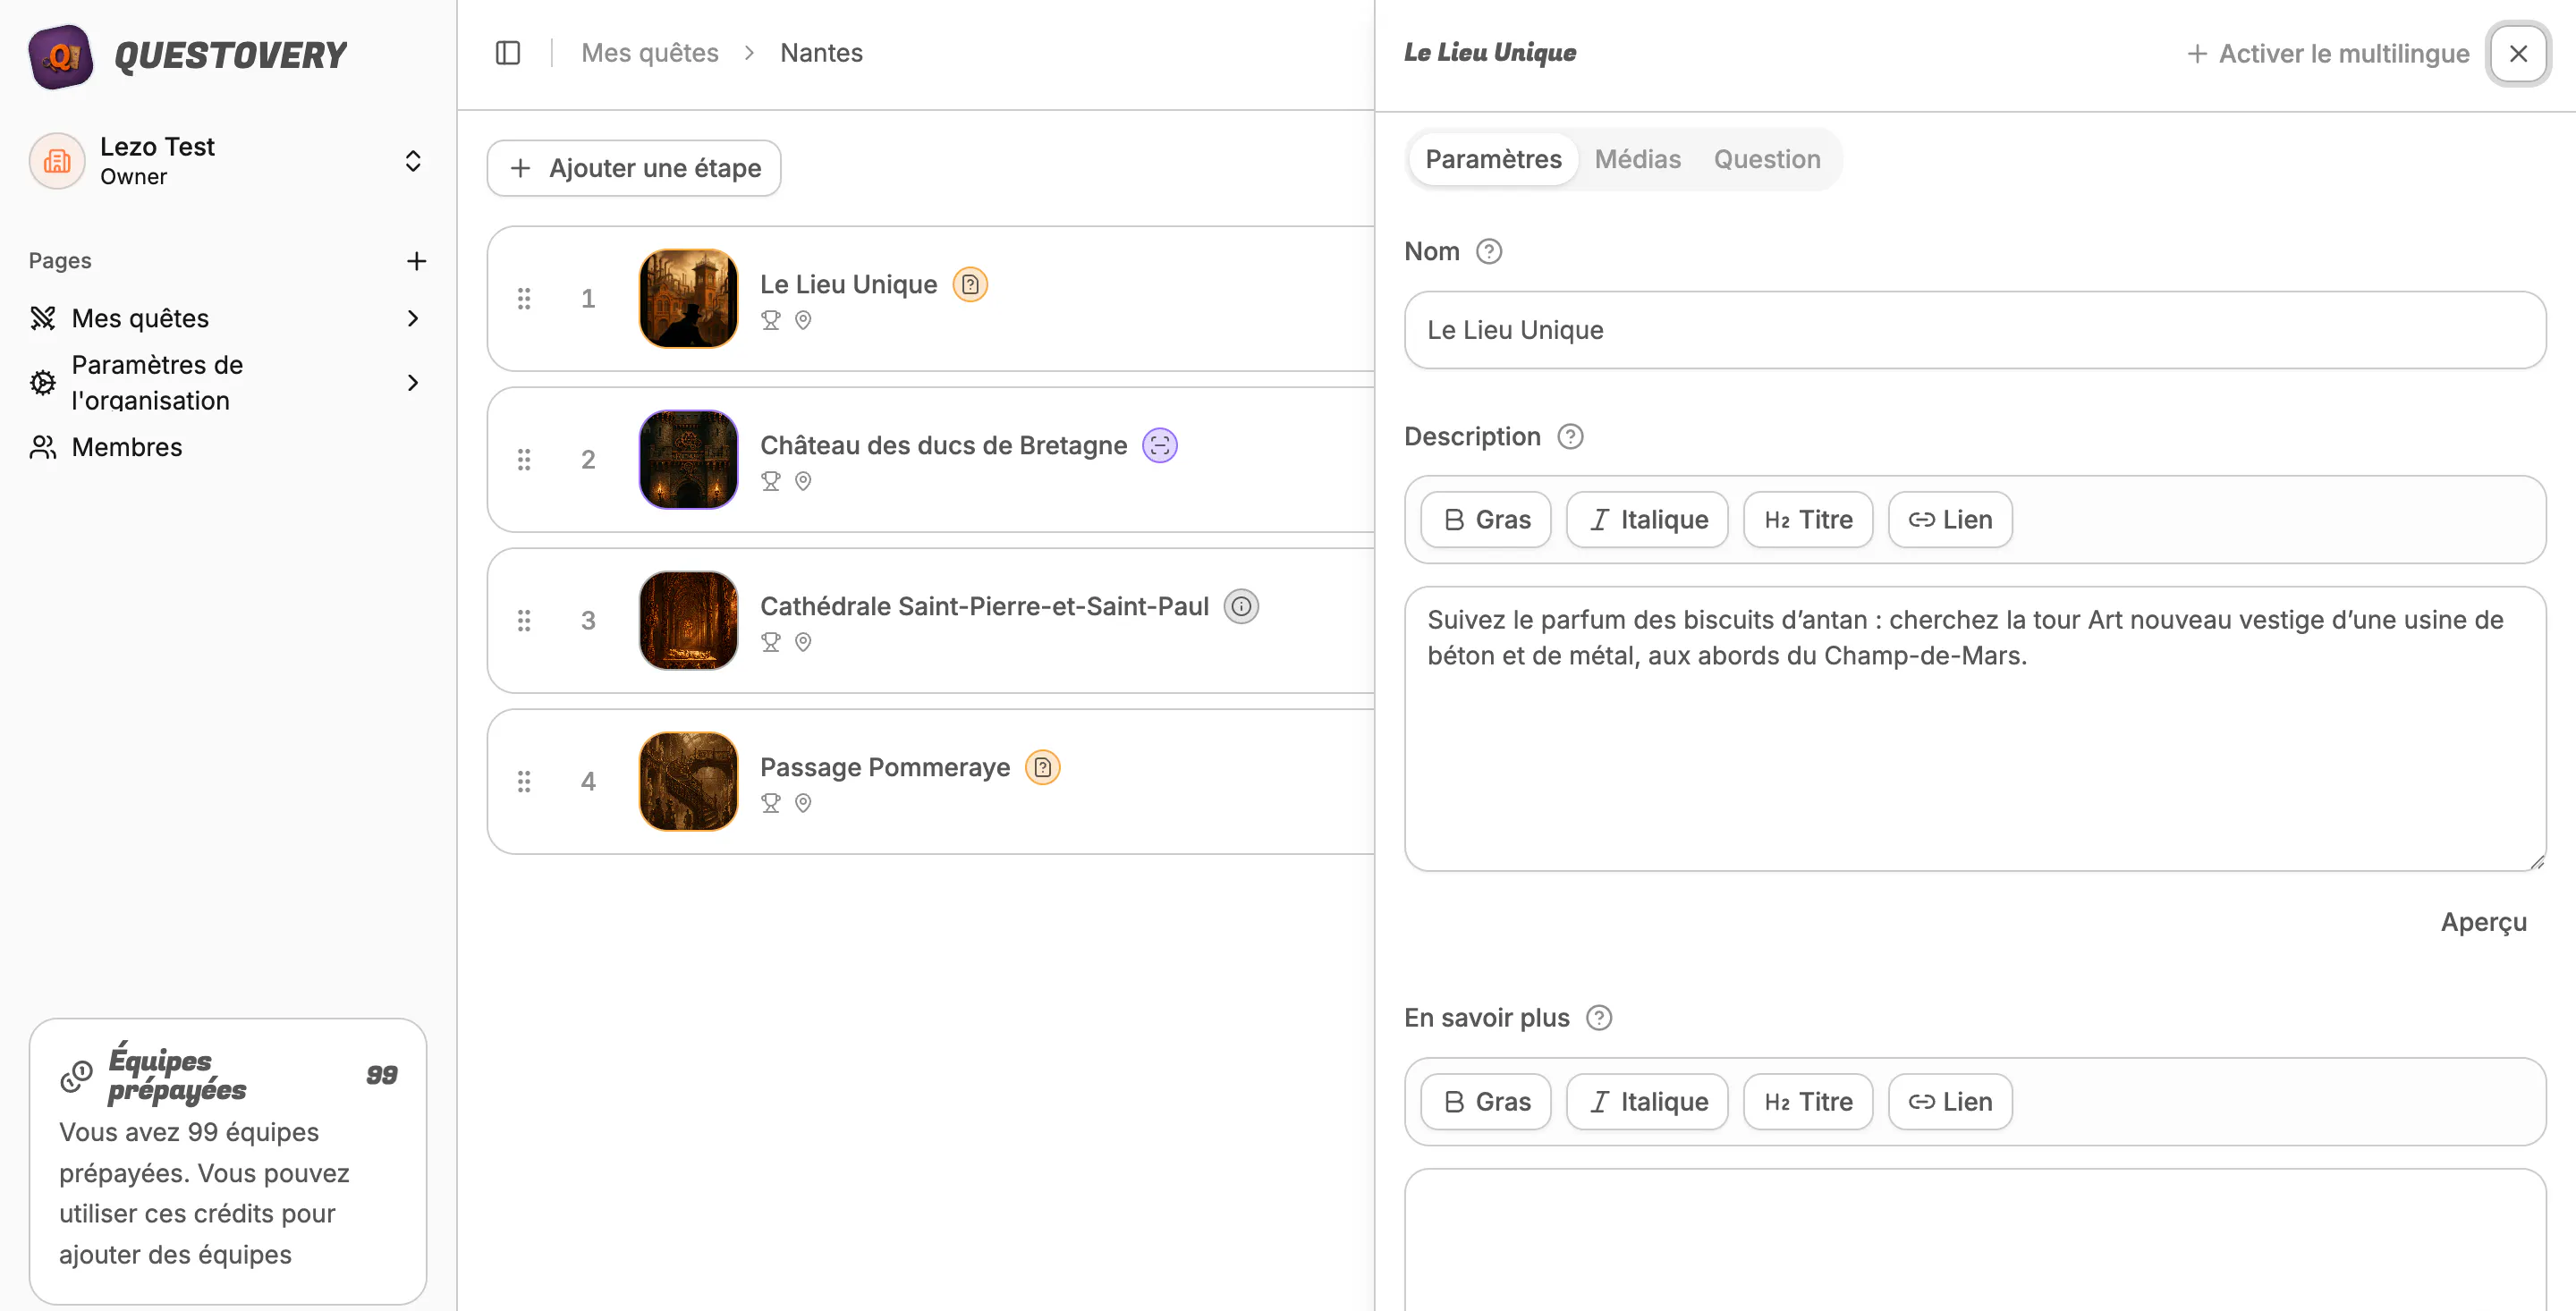Click the Membres people icon
2576x1311 pixels.
click(43, 447)
